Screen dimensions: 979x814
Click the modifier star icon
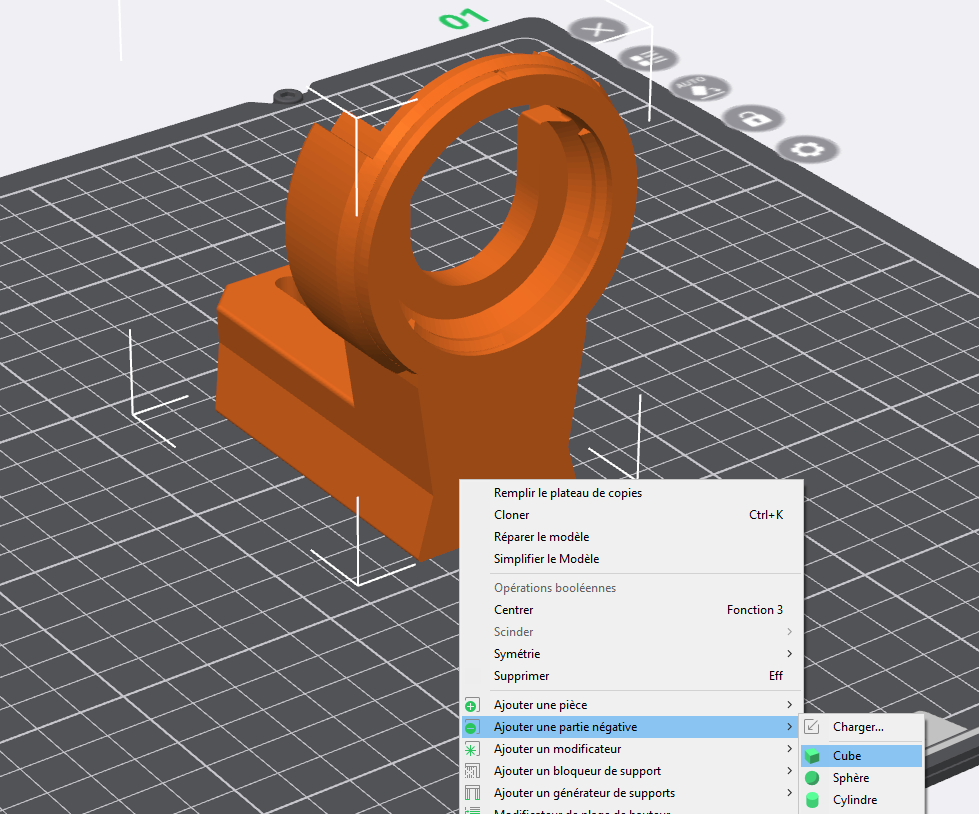pyautogui.click(x=472, y=749)
